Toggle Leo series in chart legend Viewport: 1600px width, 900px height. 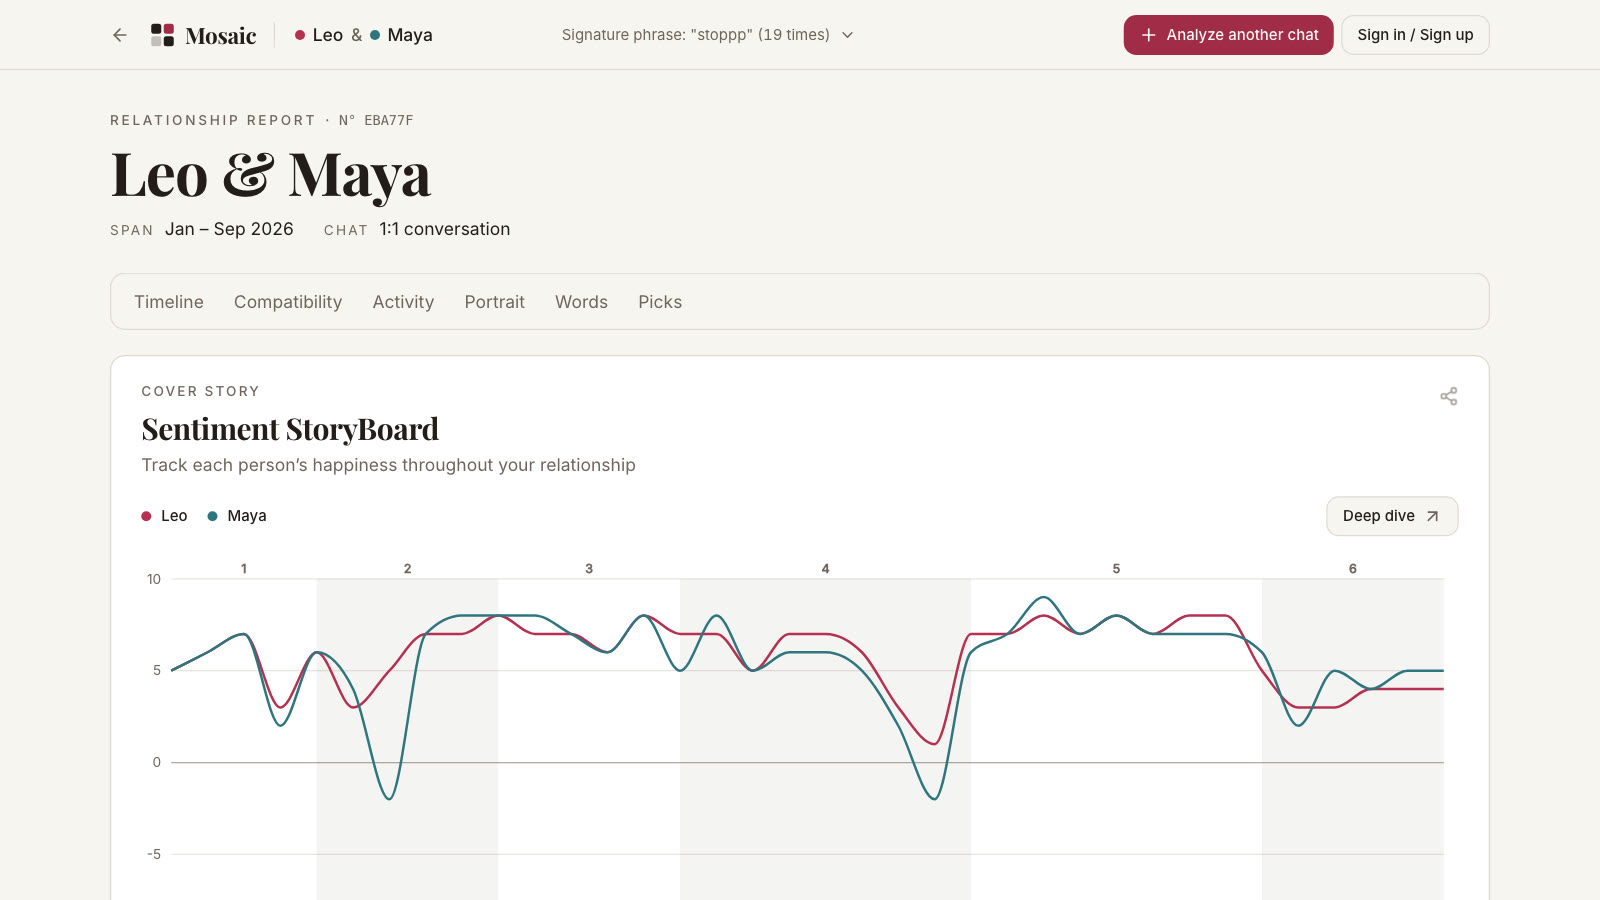click(x=164, y=516)
